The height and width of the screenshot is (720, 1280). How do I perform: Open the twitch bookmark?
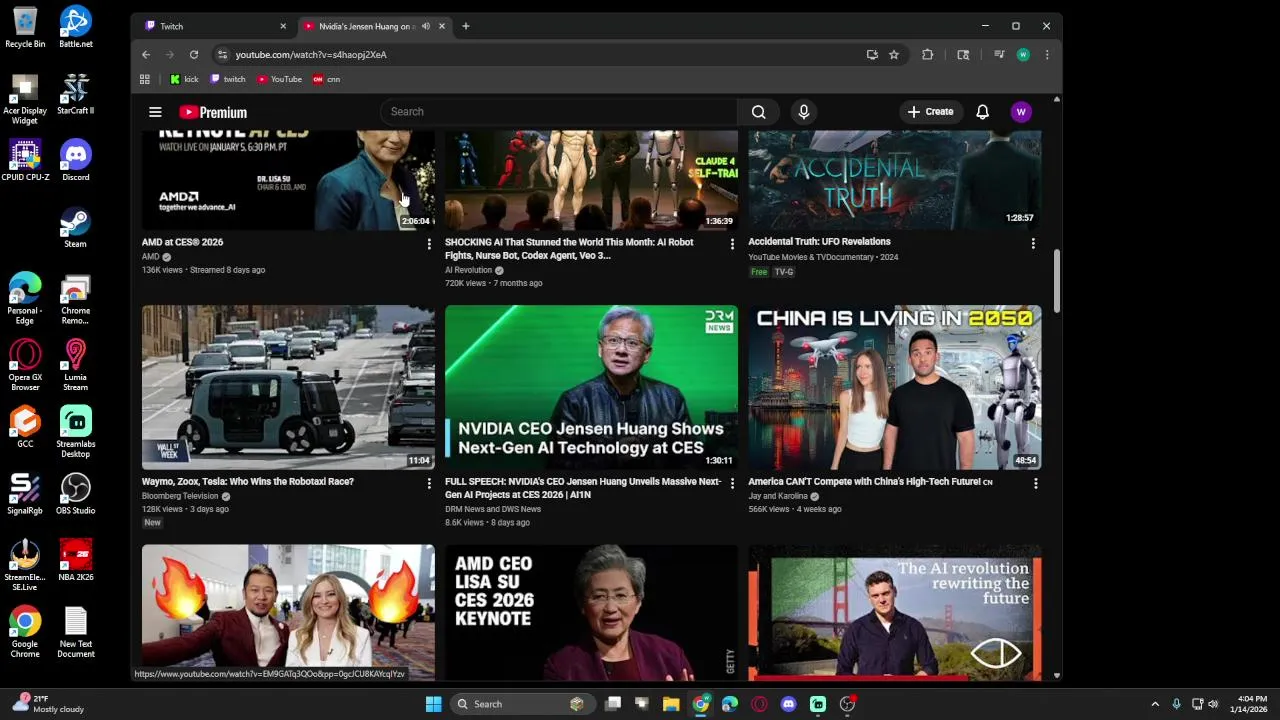(228, 79)
